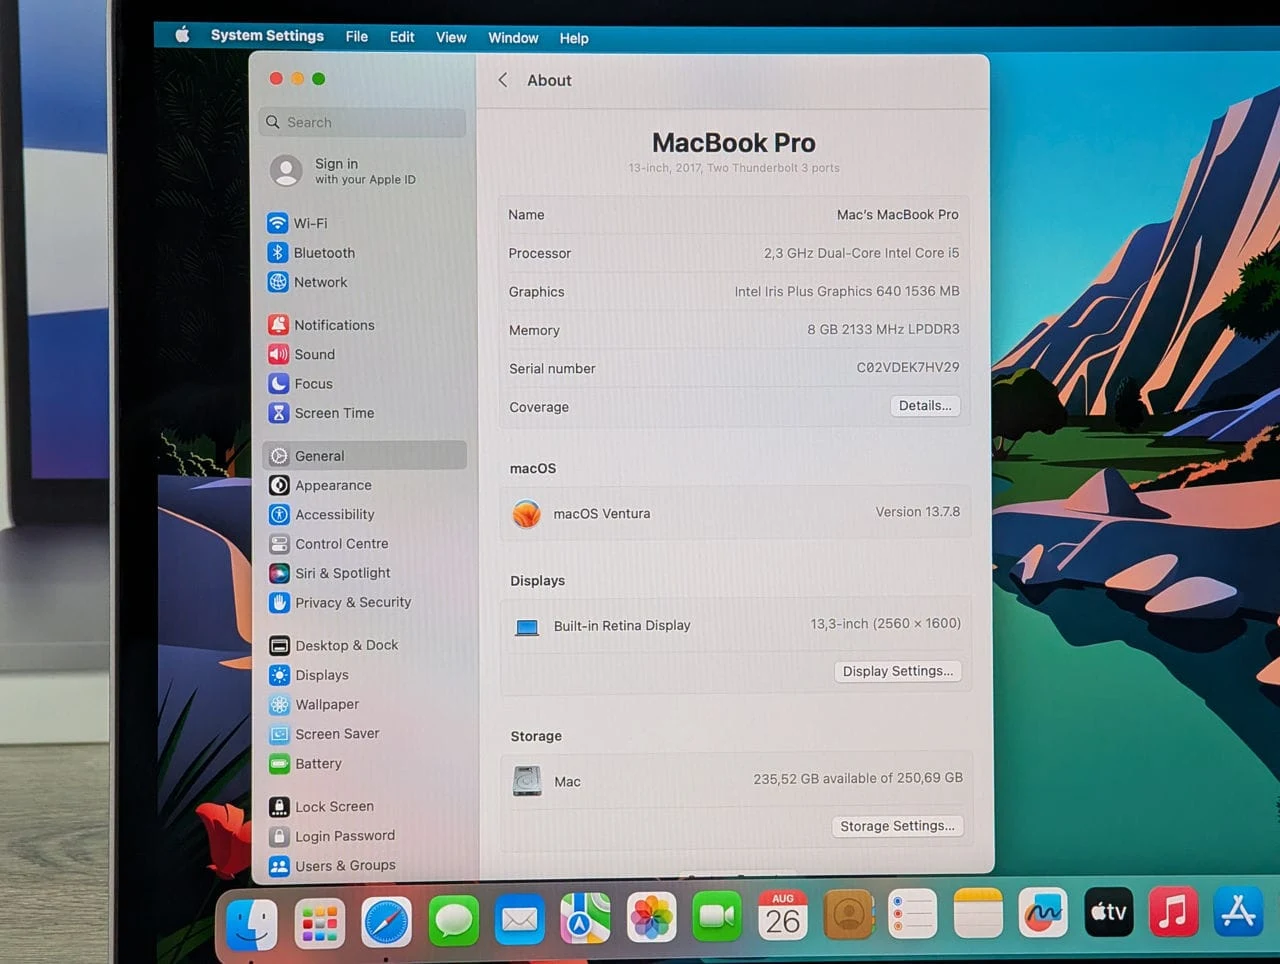Open Mail from the Dock
Image resolution: width=1280 pixels, height=964 pixels.
tap(520, 919)
